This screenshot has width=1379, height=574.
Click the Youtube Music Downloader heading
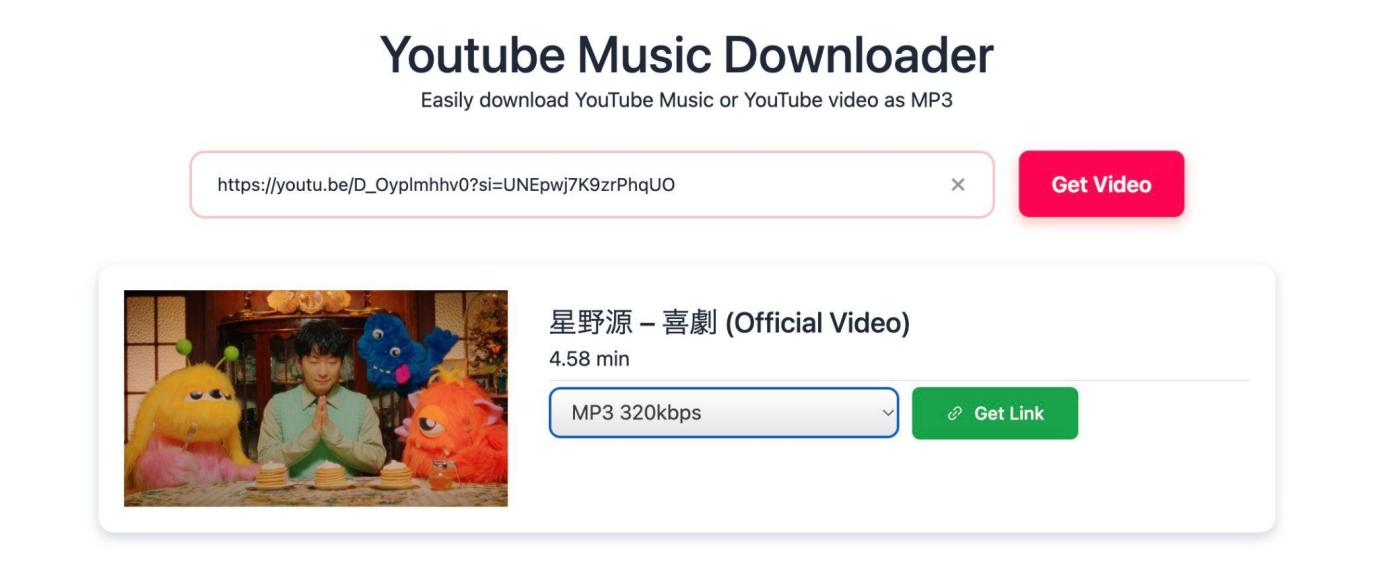click(687, 54)
